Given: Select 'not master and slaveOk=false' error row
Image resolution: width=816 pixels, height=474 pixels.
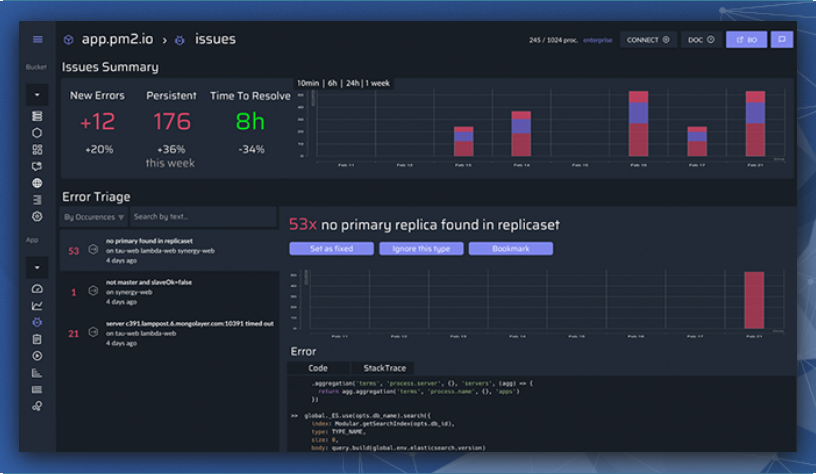Looking at the screenshot, I should (169, 291).
